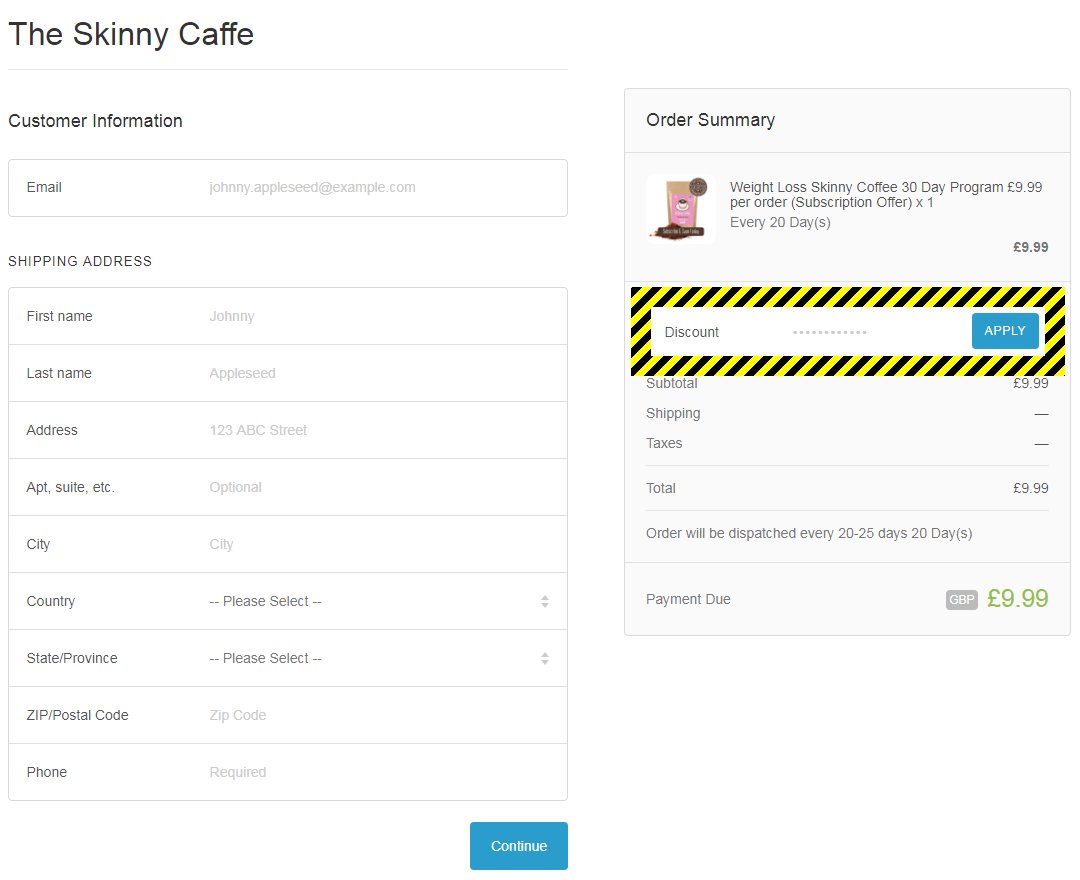Click the £9.99 Payment Due amount
Image resolution: width=1080 pixels, height=880 pixels.
click(1017, 599)
